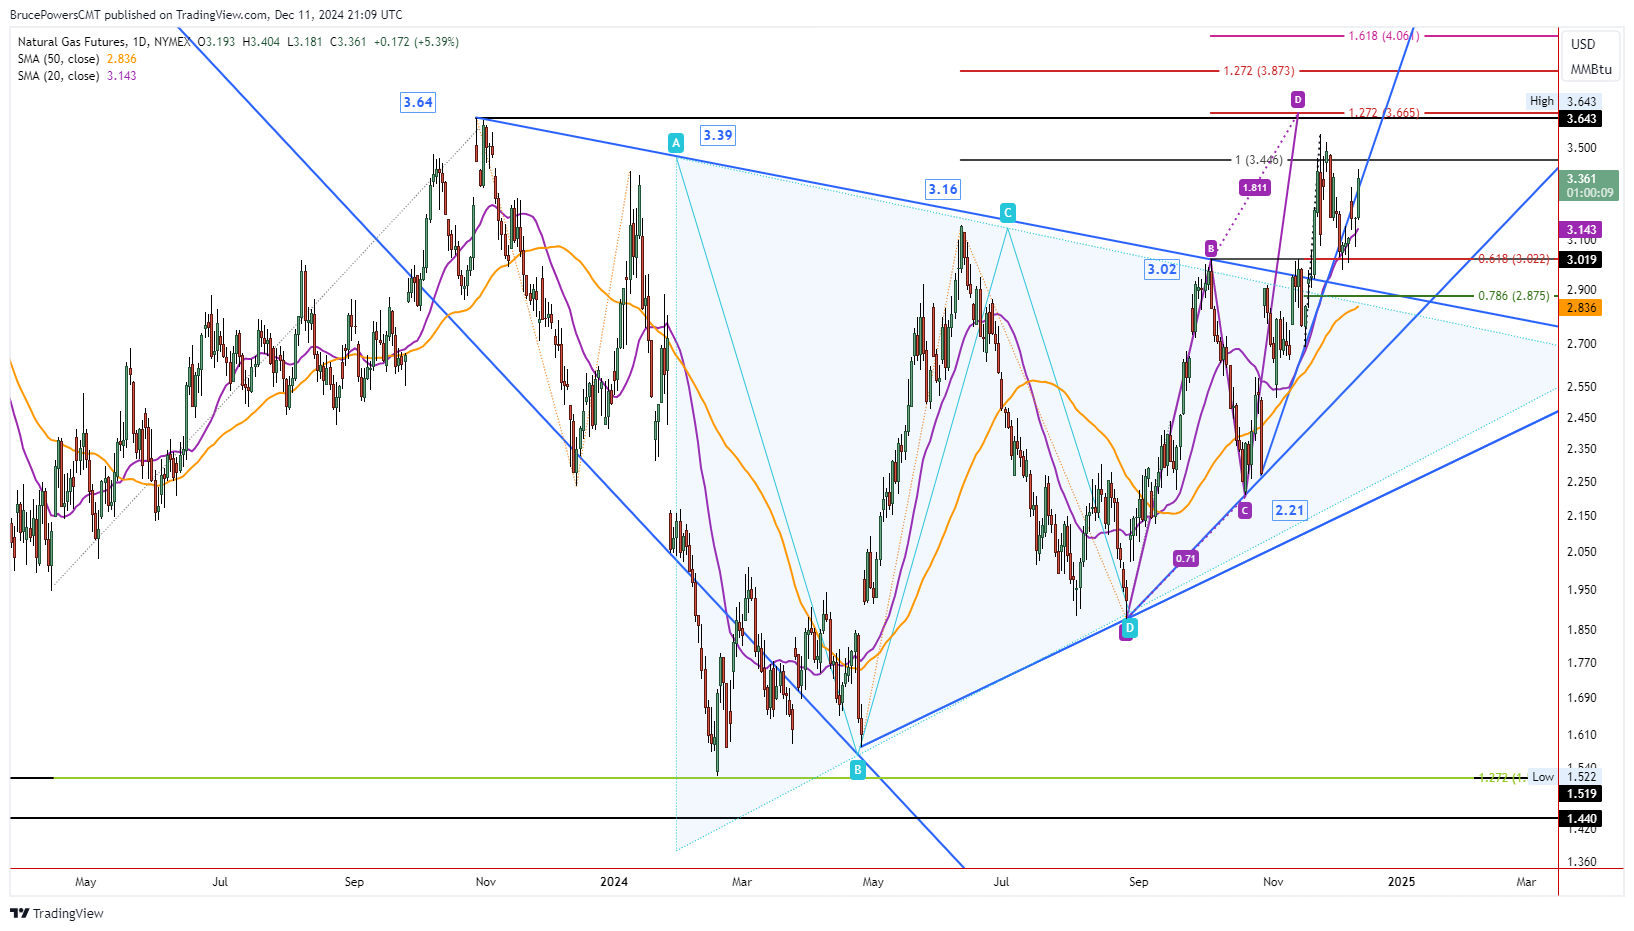Click the Low 1.522 price tag

(1565, 777)
